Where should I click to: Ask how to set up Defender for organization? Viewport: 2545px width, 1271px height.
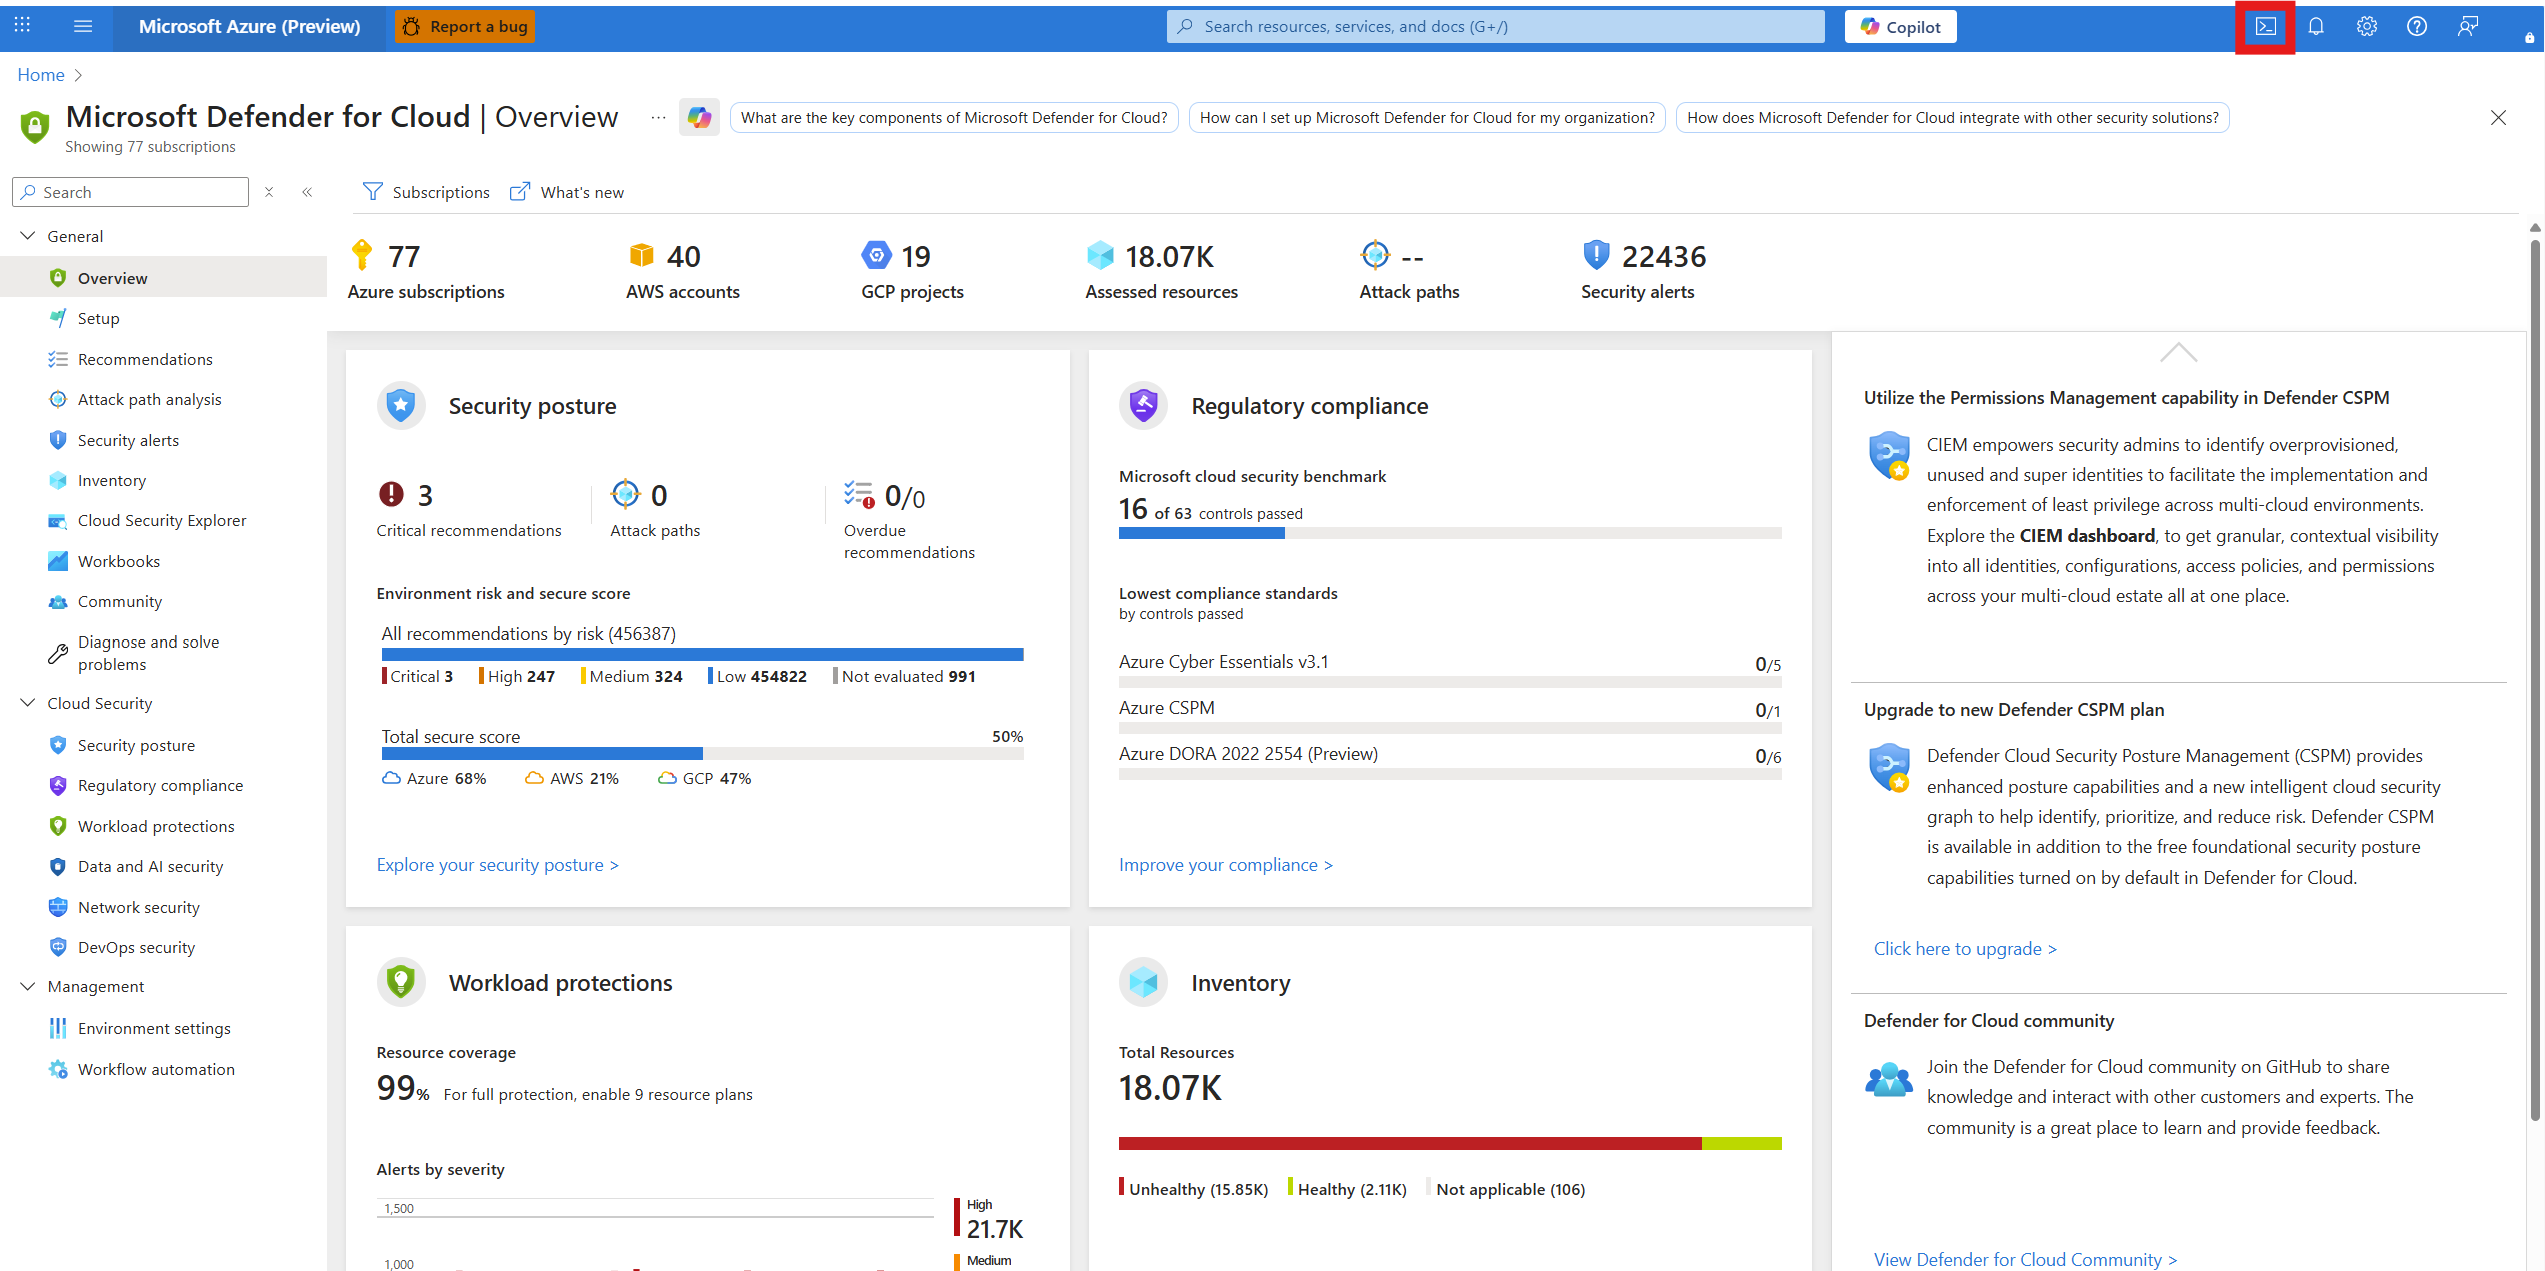coord(1427,118)
